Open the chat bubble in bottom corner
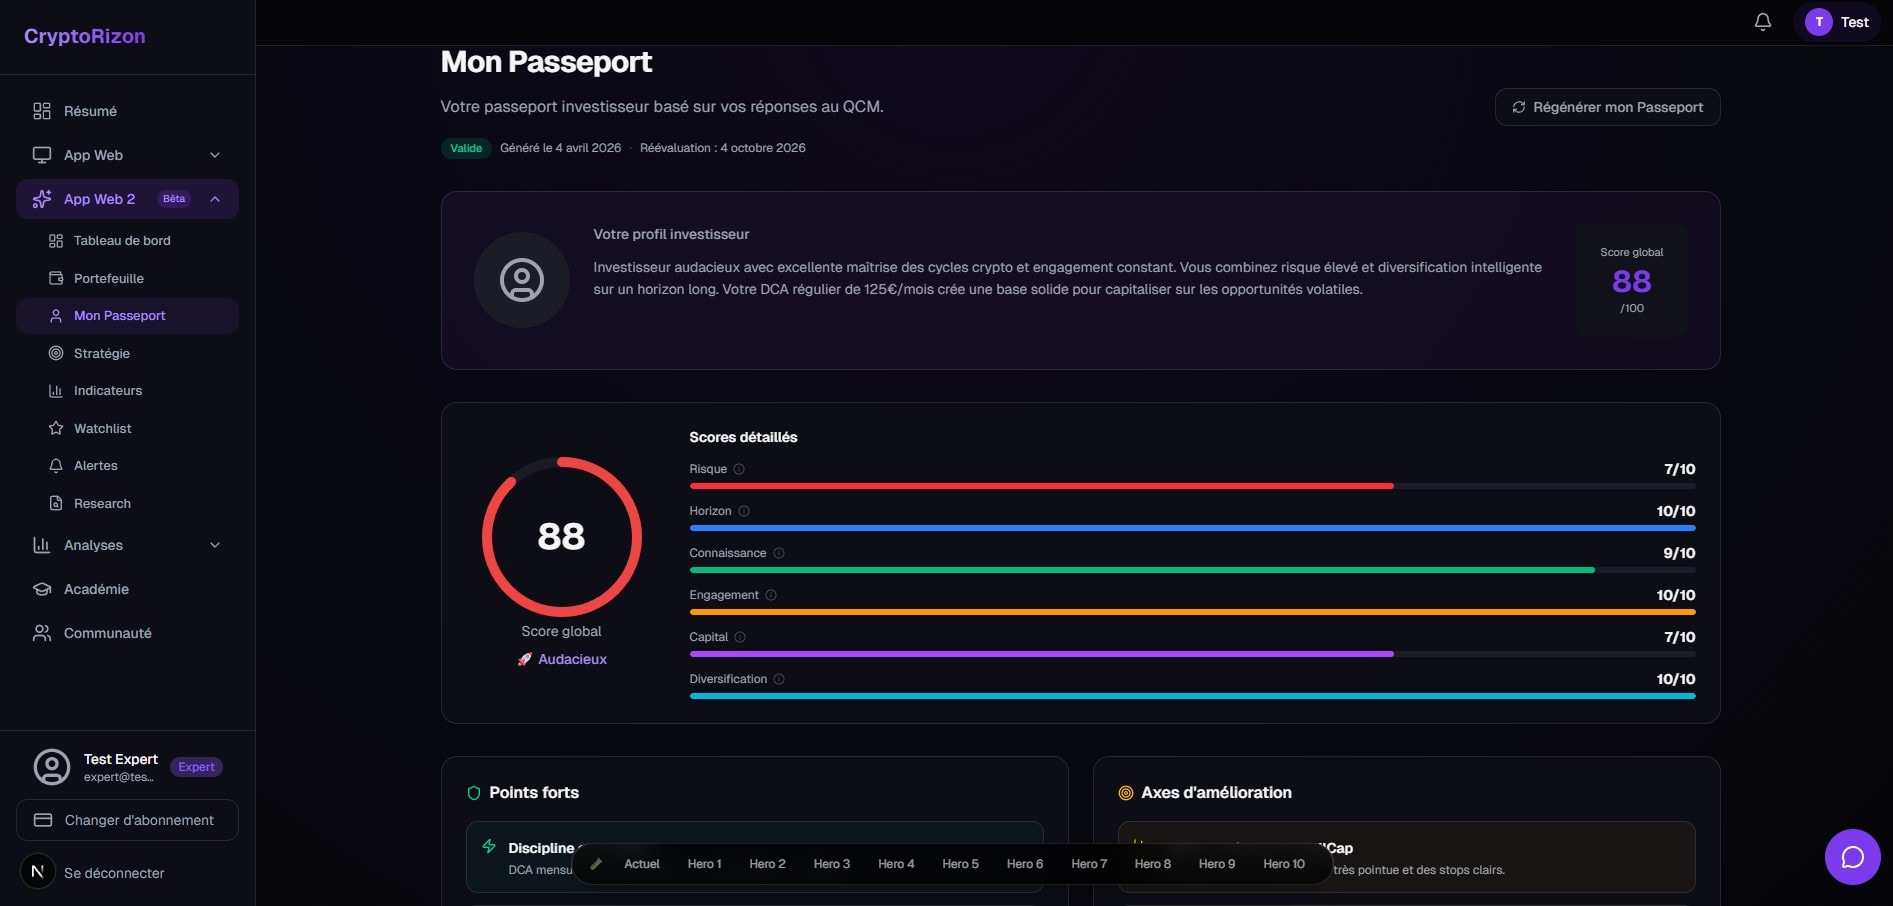 (1852, 857)
